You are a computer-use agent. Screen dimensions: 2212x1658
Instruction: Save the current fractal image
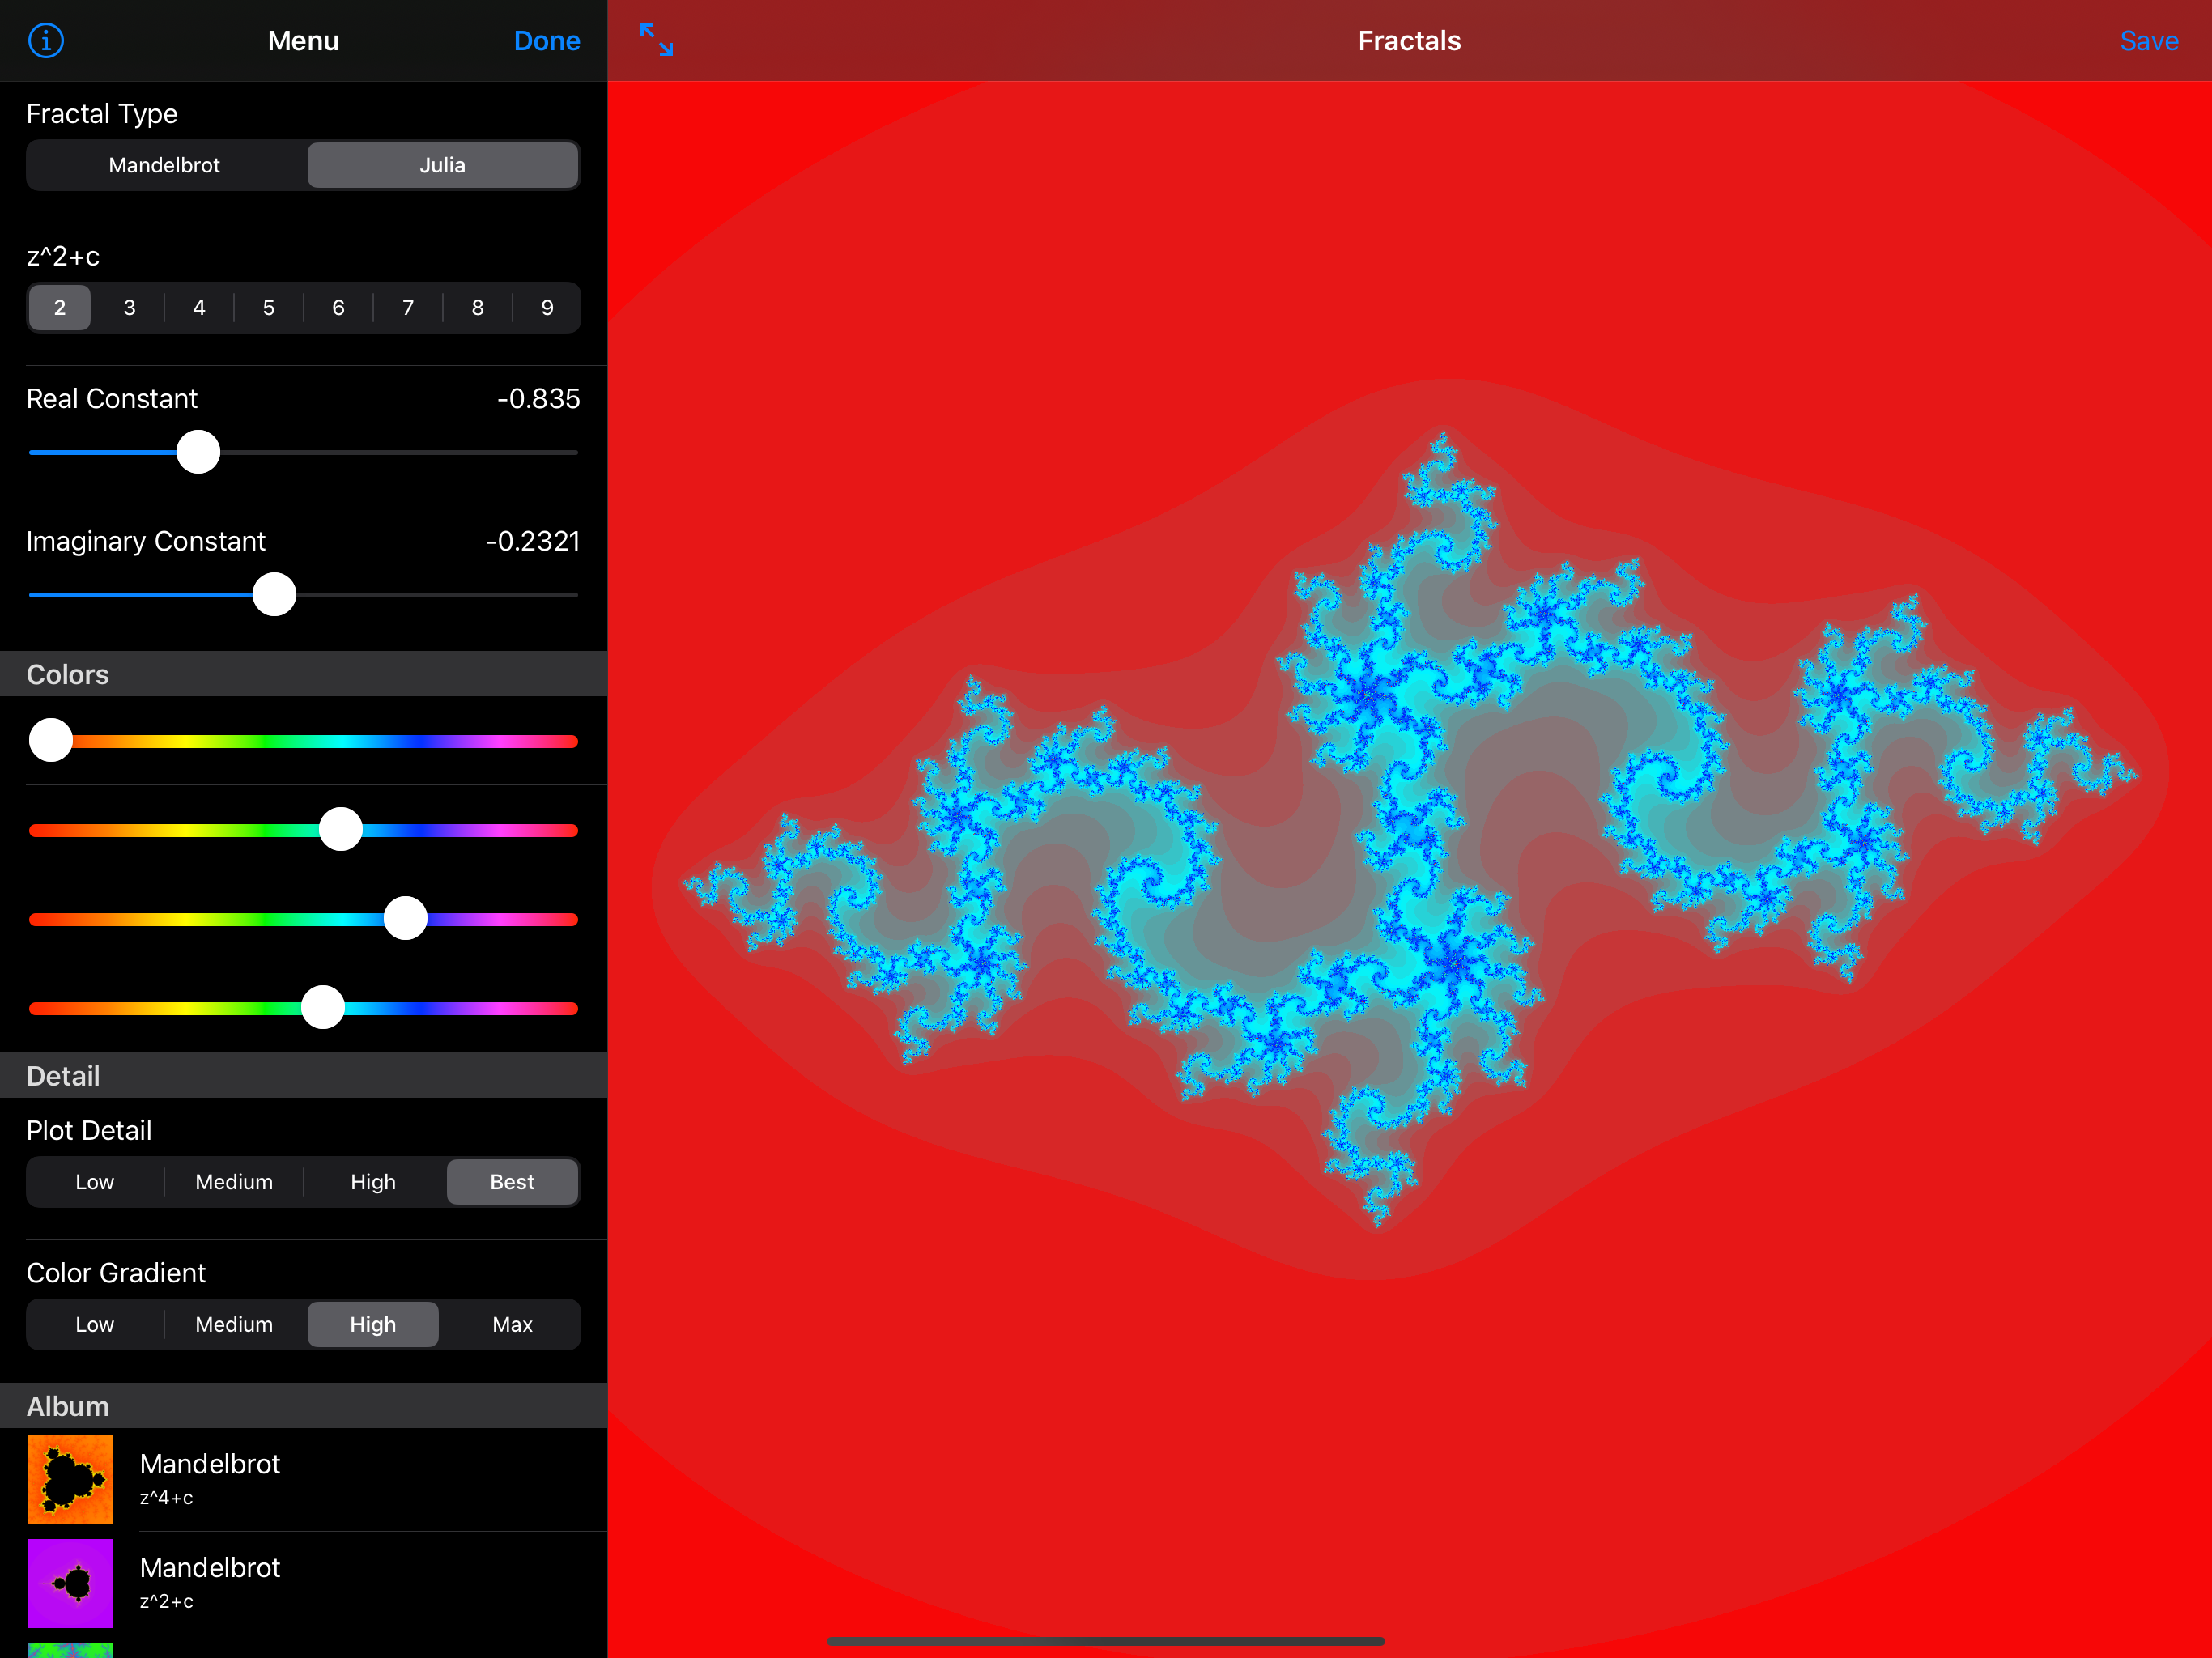coord(2148,41)
